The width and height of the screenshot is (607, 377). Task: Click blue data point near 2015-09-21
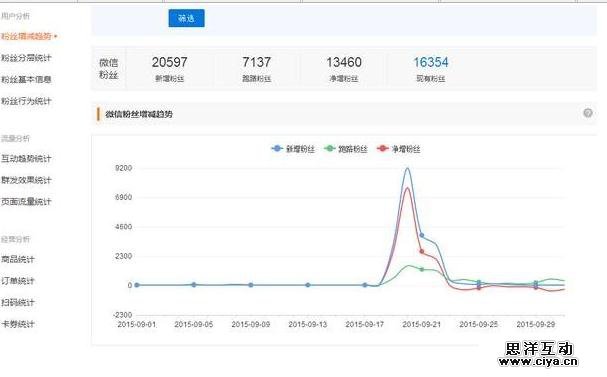pyautogui.click(x=422, y=235)
